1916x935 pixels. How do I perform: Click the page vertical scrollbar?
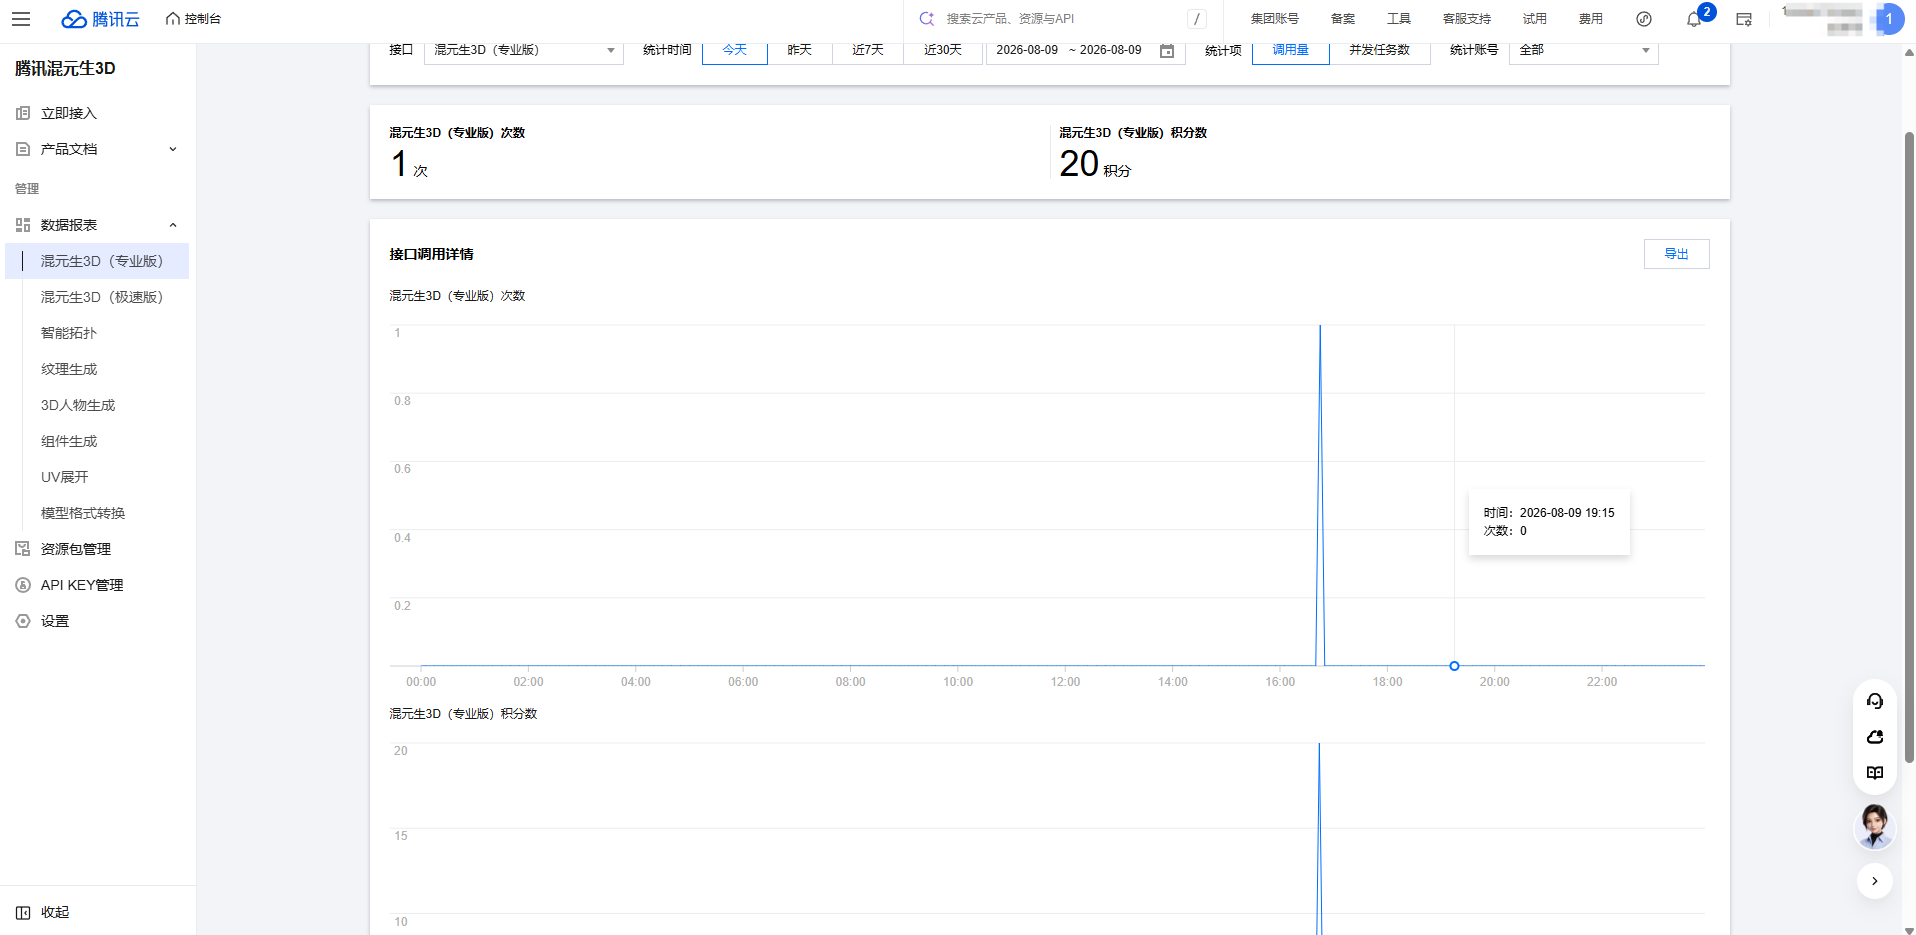pyautogui.click(x=1909, y=447)
